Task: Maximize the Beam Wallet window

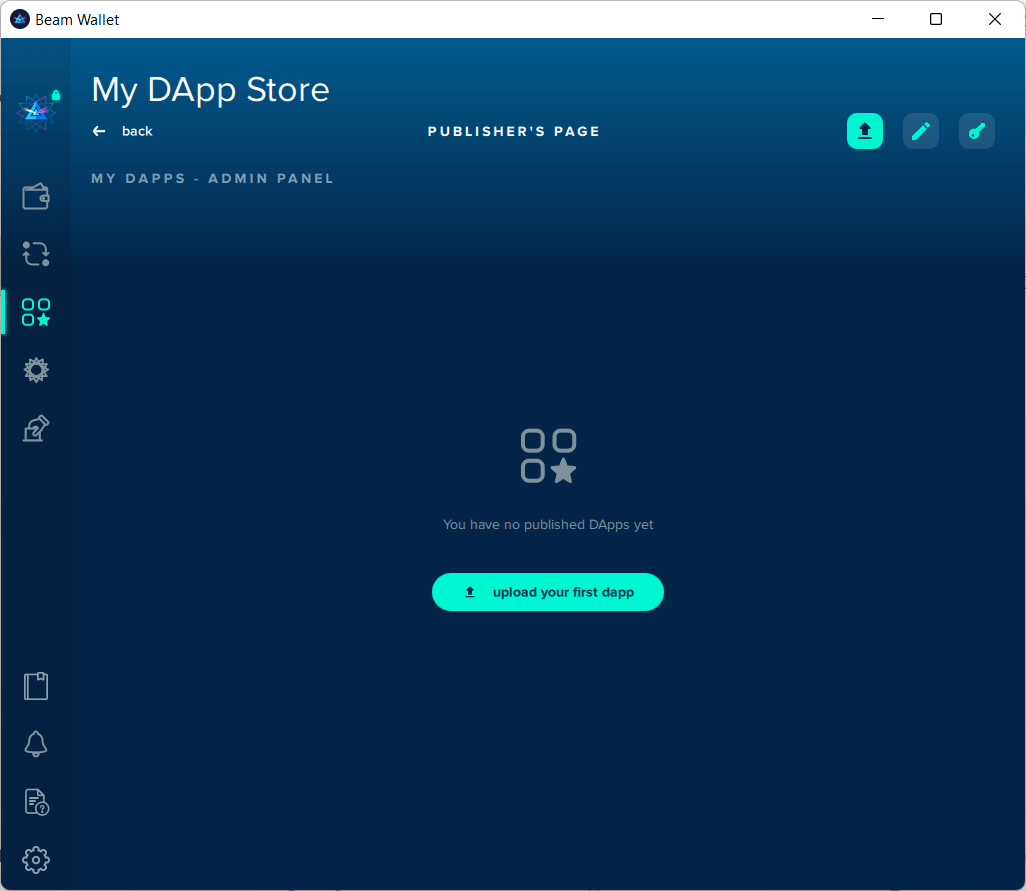Action: click(936, 19)
